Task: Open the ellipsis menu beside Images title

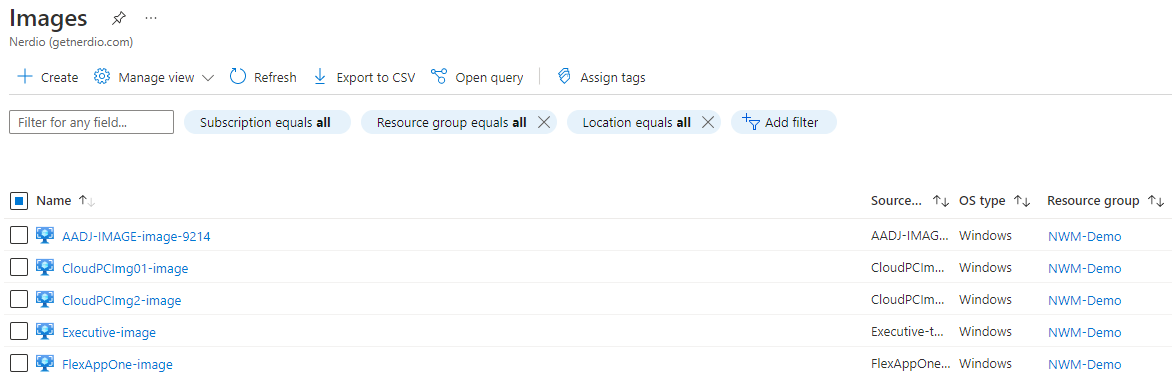Action: coord(151,18)
